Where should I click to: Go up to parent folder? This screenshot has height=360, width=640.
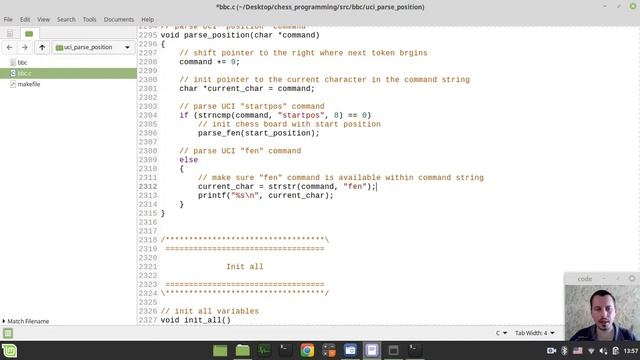tap(42, 47)
